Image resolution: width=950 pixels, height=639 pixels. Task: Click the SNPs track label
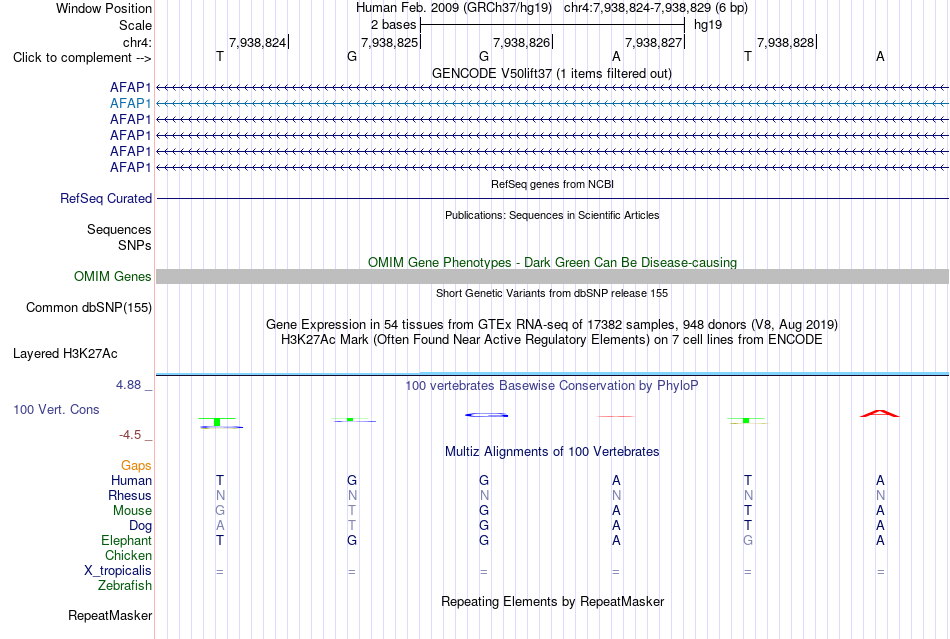click(135, 245)
